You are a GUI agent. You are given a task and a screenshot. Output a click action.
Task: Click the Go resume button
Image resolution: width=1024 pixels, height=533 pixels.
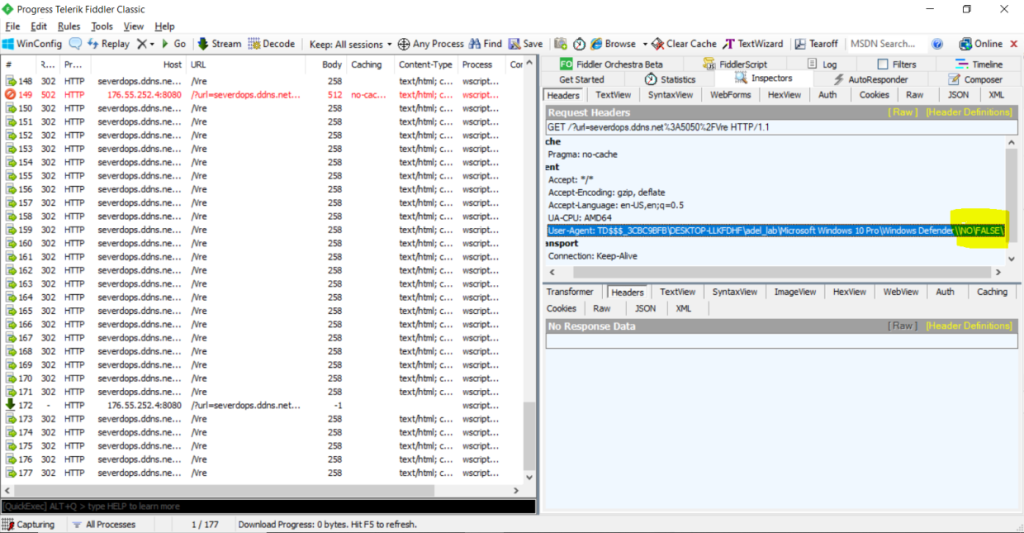(x=174, y=44)
